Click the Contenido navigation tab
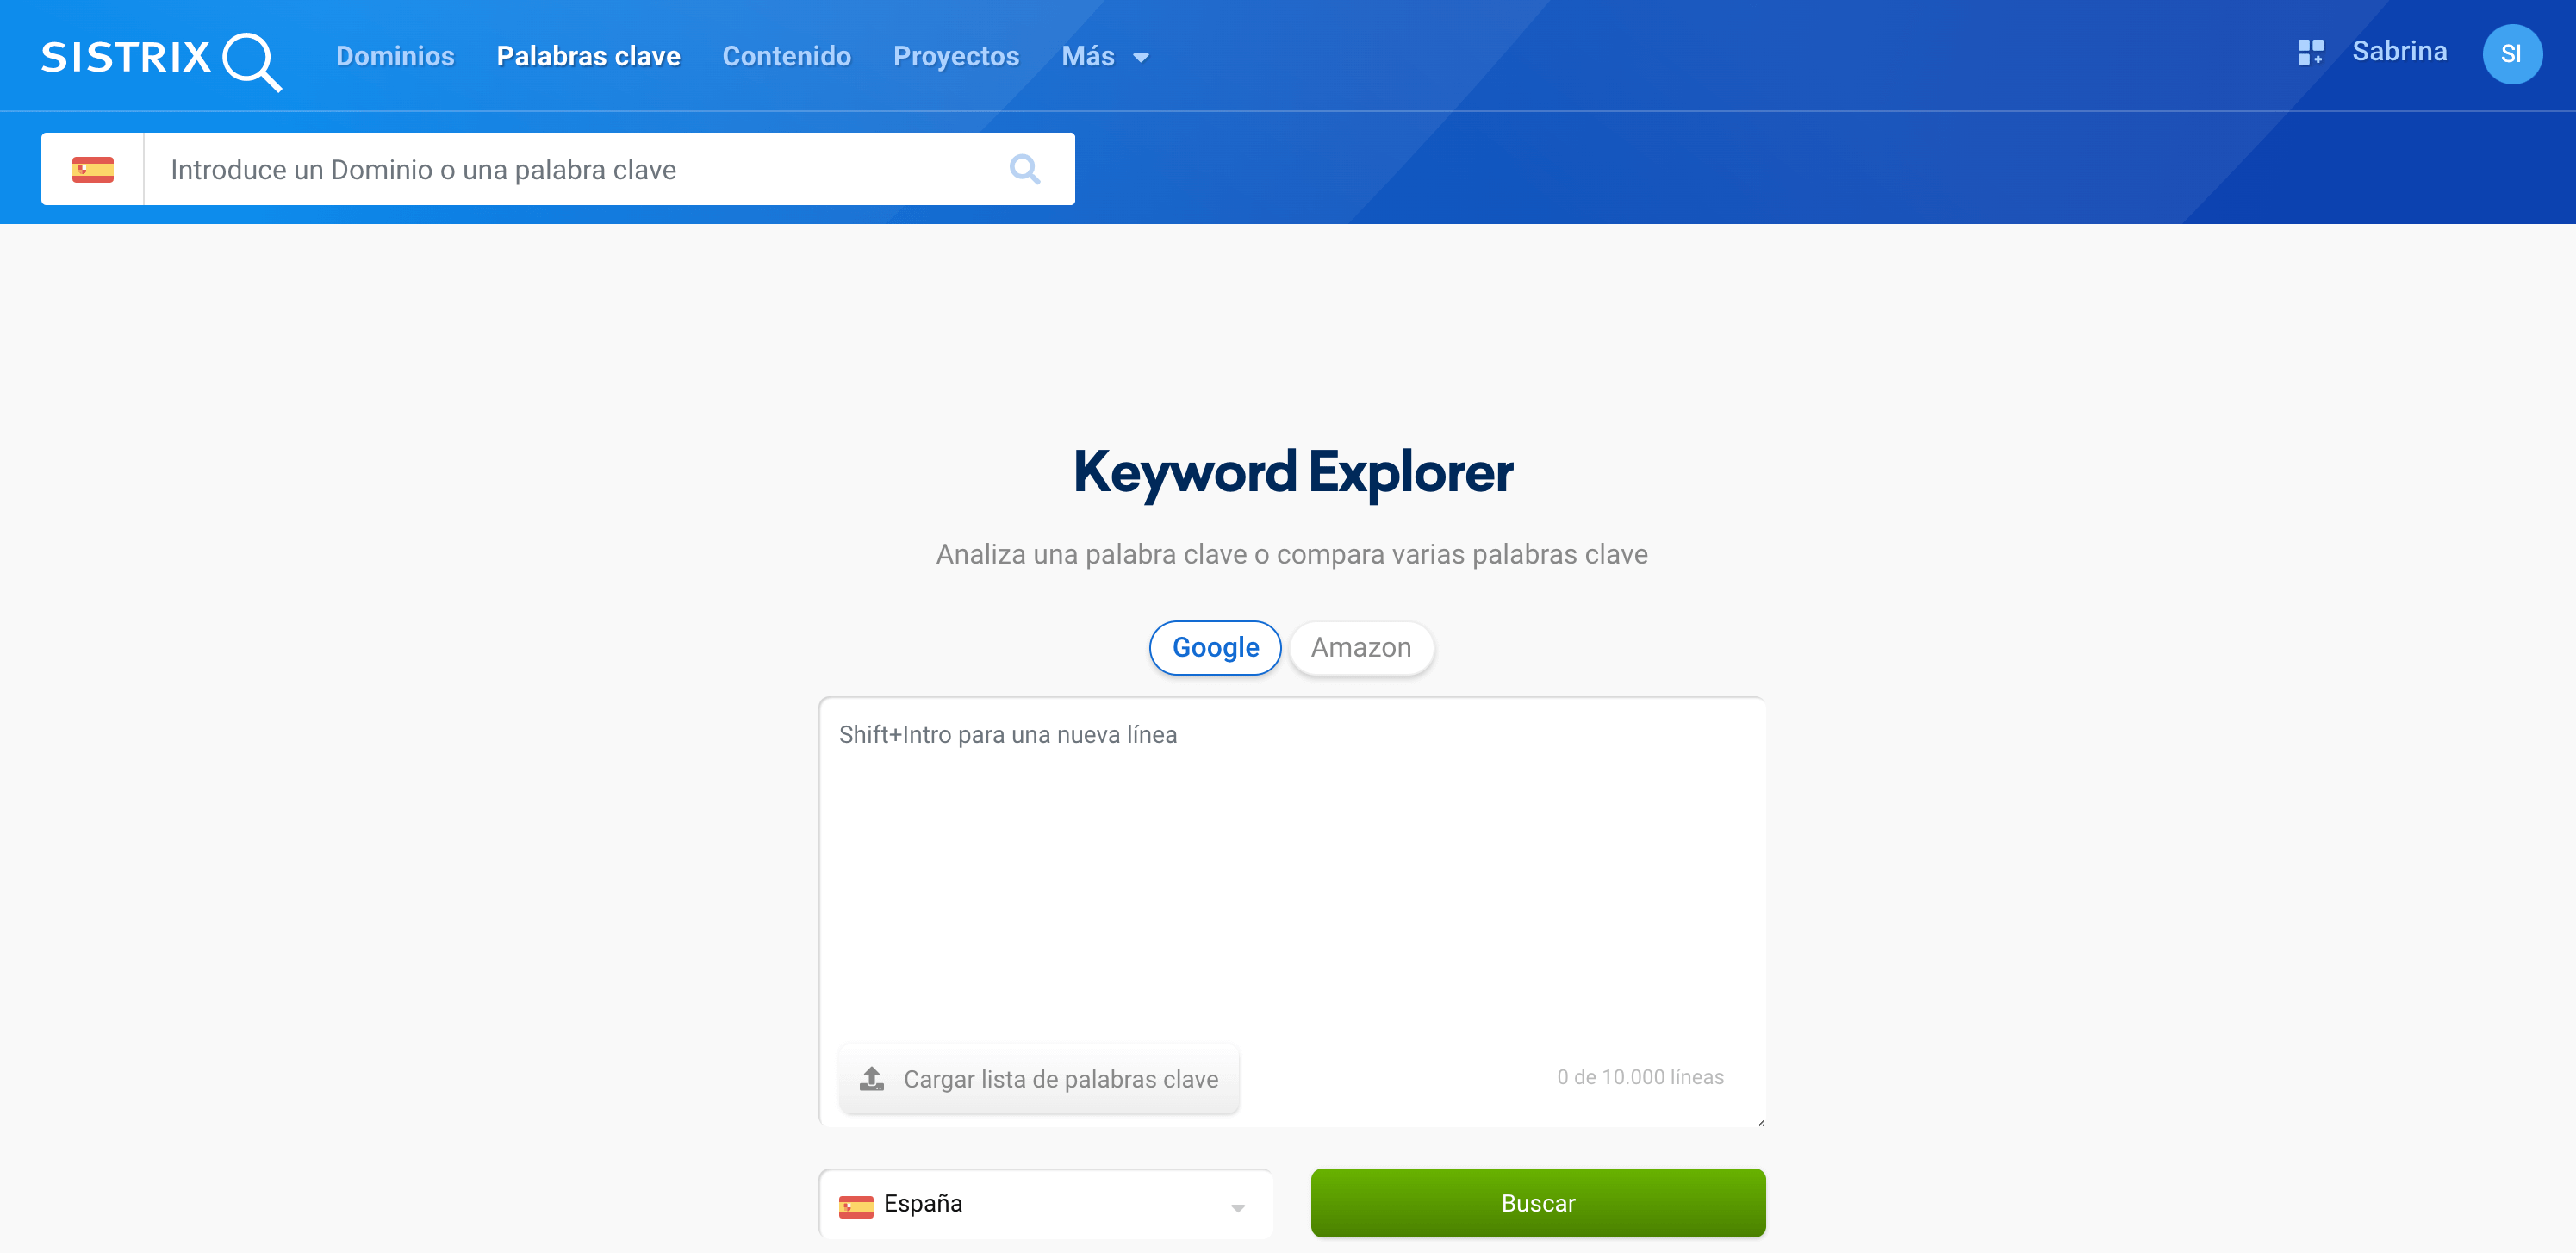 click(x=787, y=54)
